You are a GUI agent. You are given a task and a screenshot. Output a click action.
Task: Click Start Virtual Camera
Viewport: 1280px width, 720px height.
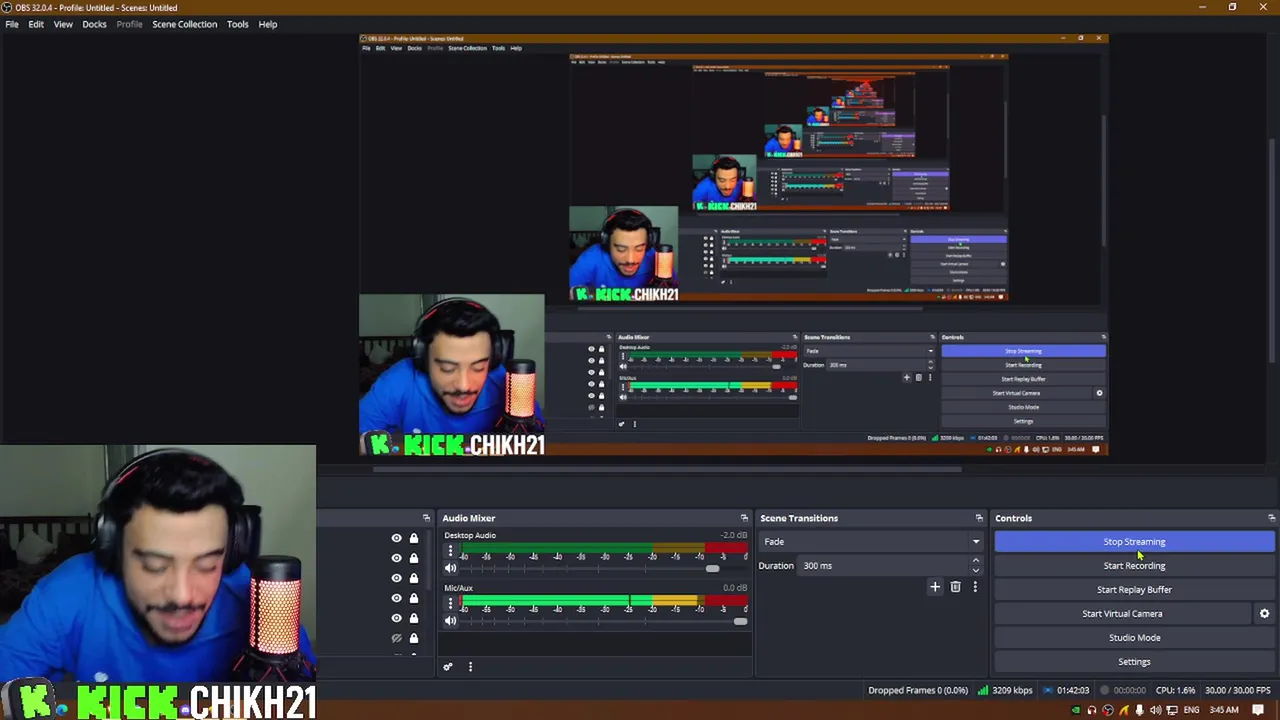[x=1122, y=614]
